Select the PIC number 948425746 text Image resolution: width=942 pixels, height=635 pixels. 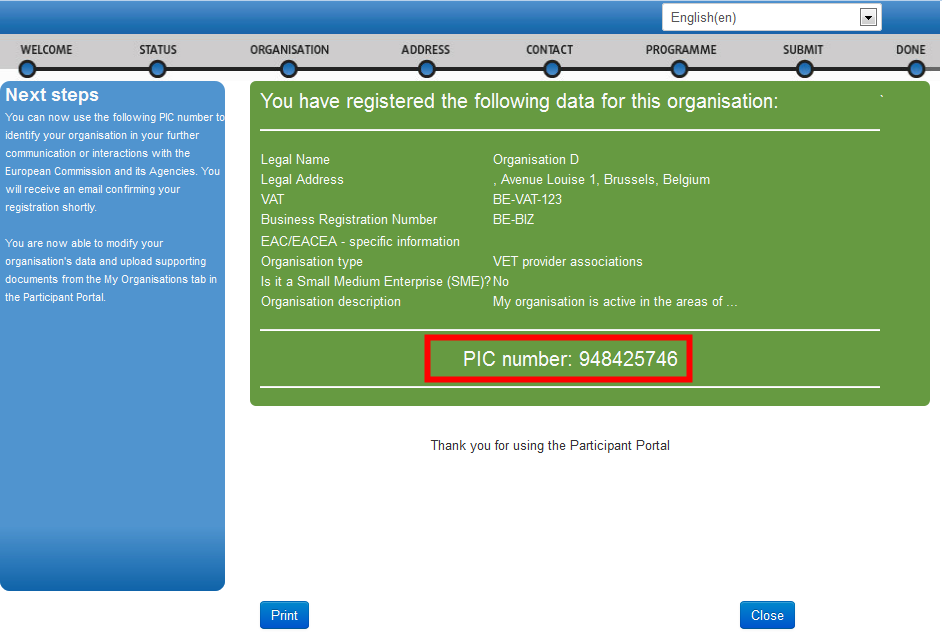point(570,359)
